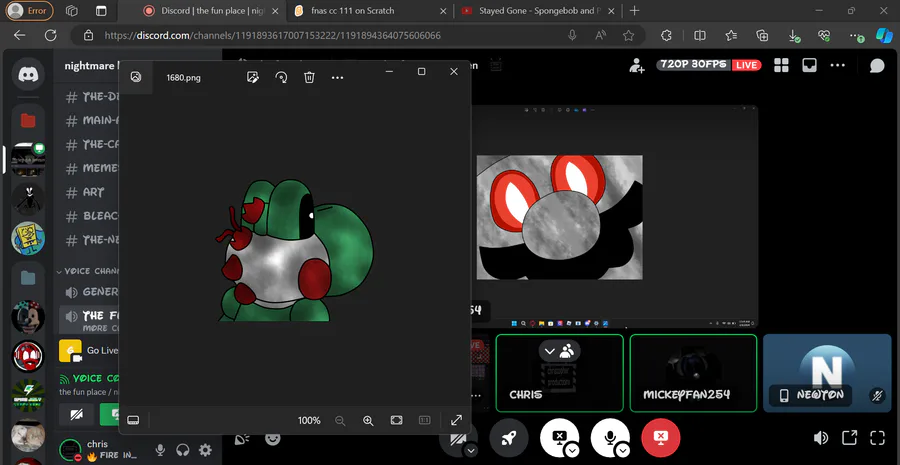Open browser extensions puzzle icon
Viewport: 900px width, 465px height.
pyautogui.click(x=666, y=36)
